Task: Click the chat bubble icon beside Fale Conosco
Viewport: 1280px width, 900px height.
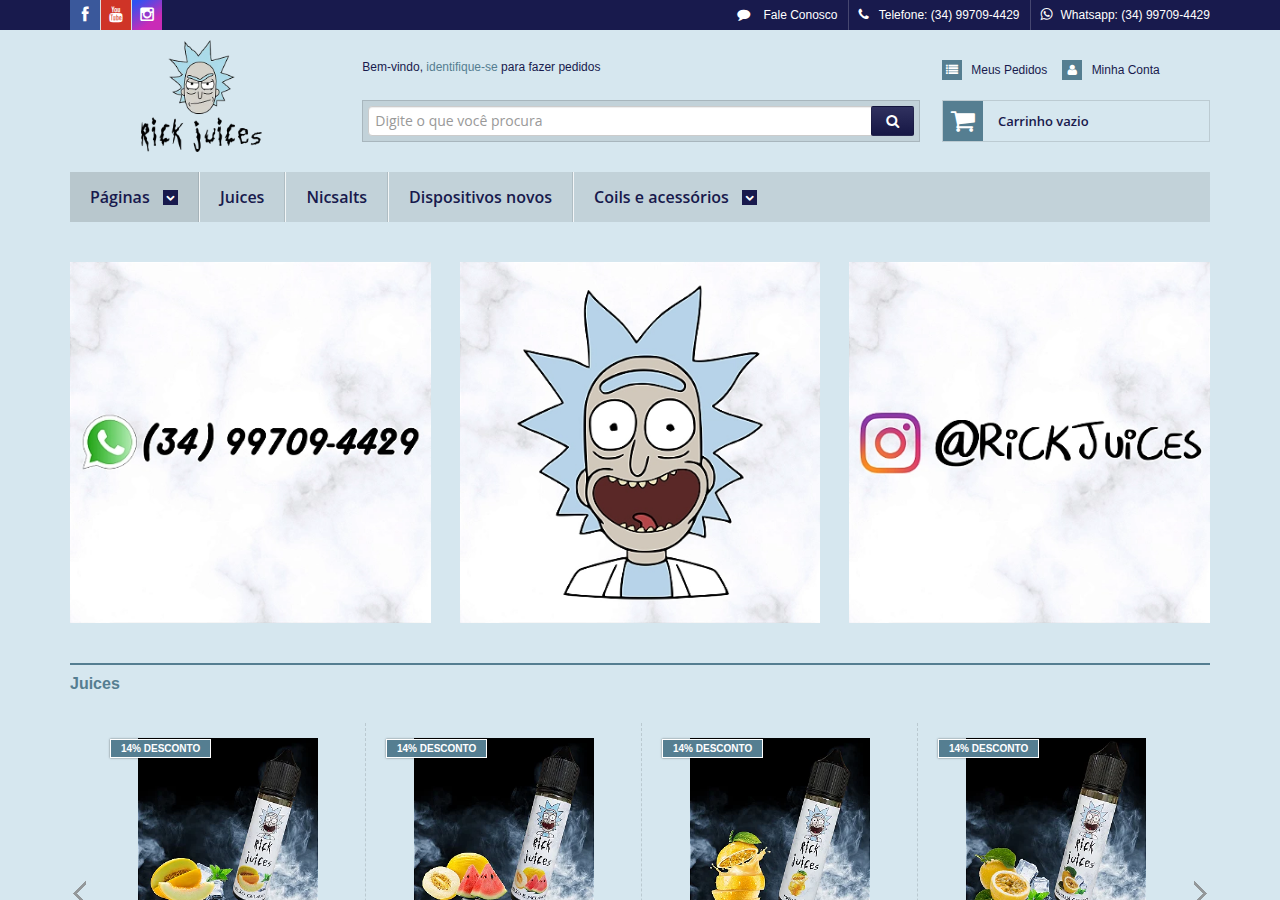Action: tap(744, 15)
